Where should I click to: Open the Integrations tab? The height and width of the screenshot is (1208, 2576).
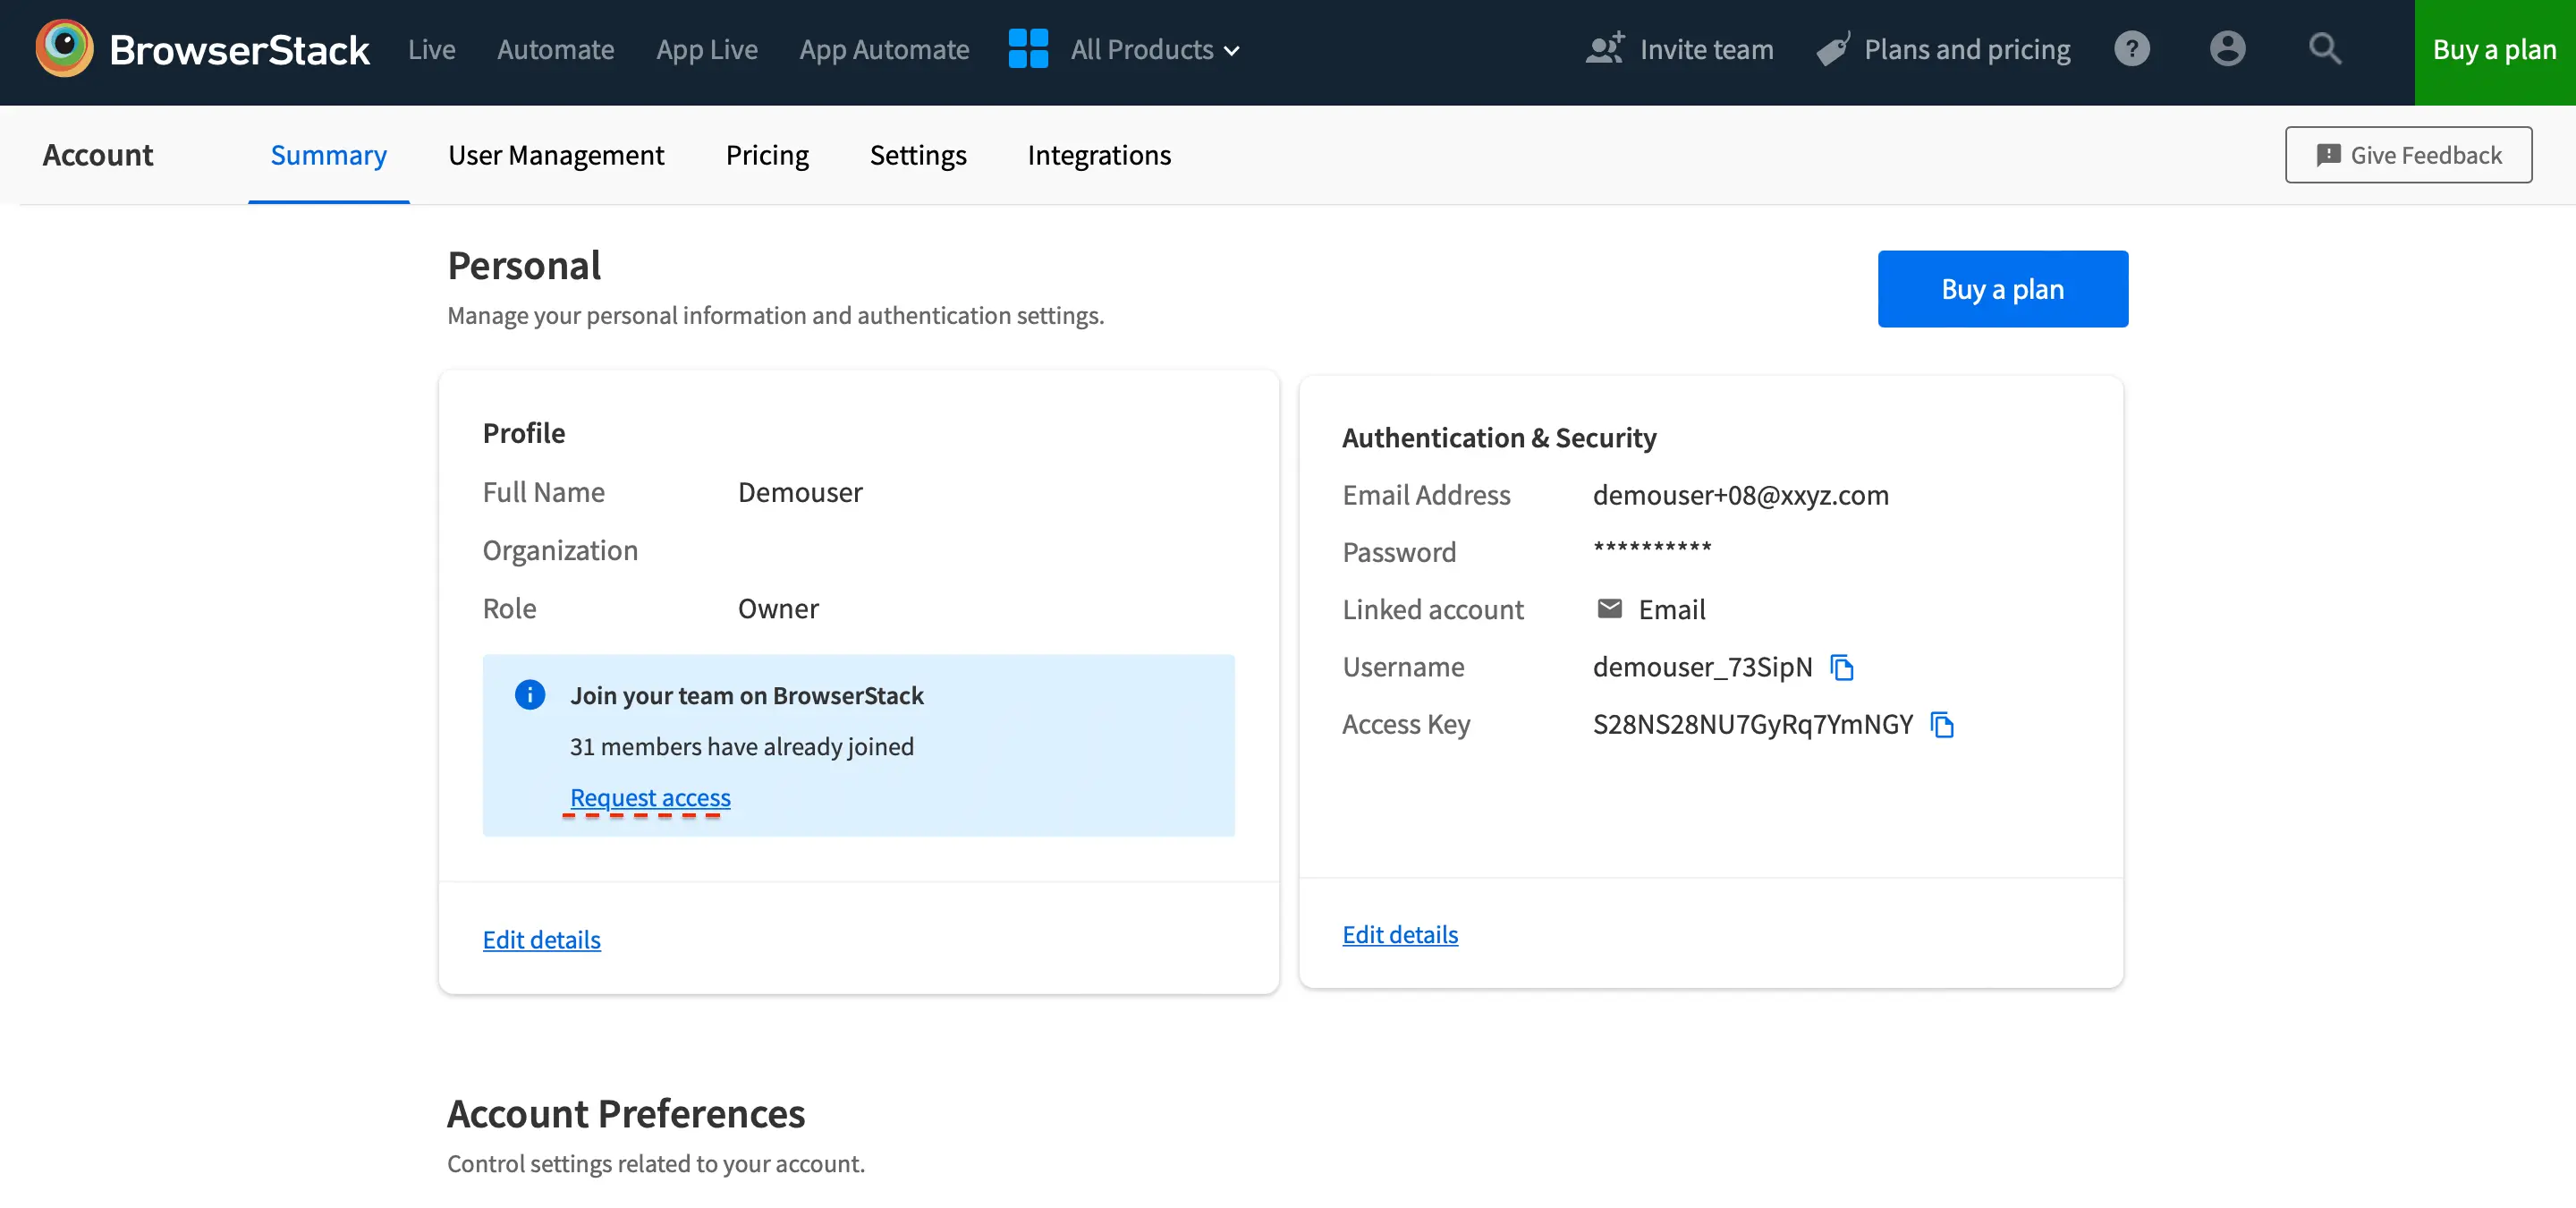pyautogui.click(x=1099, y=155)
